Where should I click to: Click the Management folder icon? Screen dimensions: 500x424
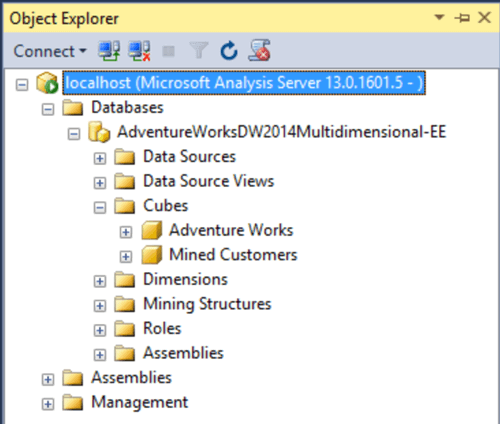73,402
